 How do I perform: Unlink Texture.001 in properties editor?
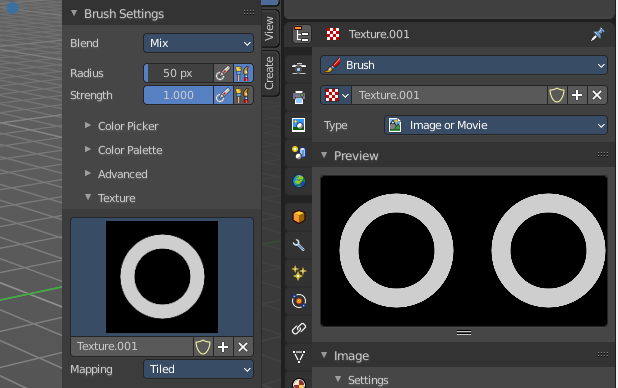tap(597, 95)
